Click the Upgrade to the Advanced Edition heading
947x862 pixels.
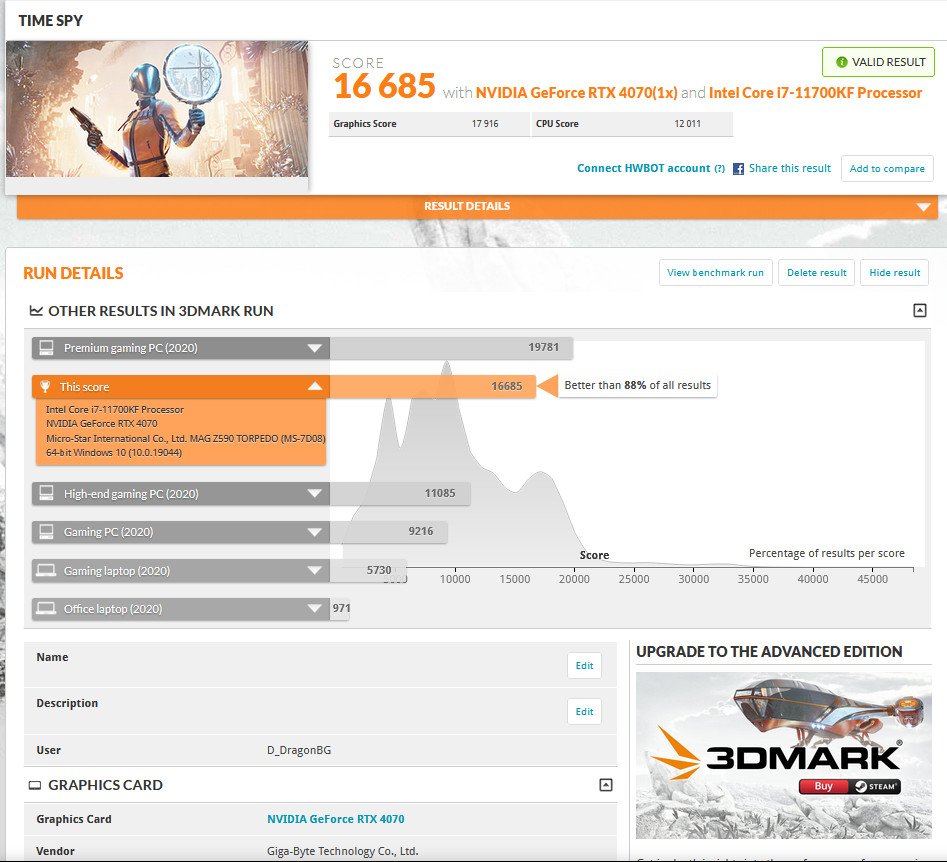[769, 652]
